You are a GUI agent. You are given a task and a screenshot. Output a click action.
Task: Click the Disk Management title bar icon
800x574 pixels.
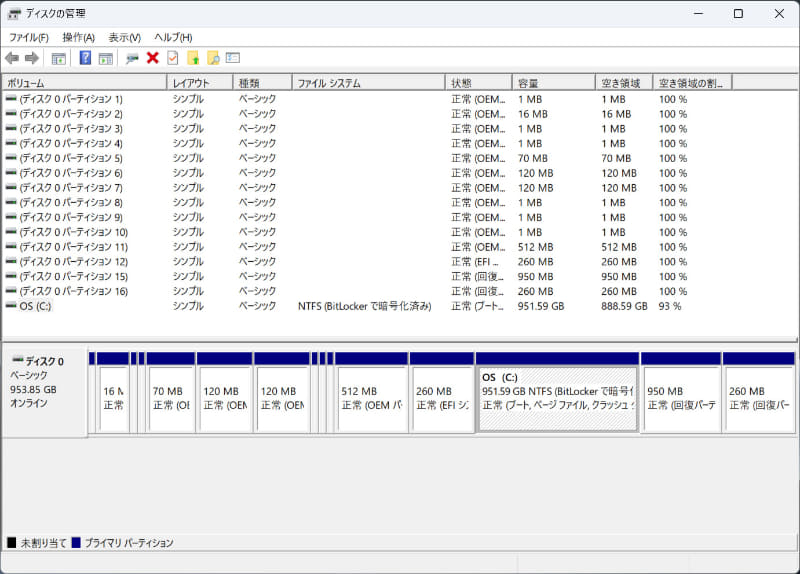coord(14,14)
